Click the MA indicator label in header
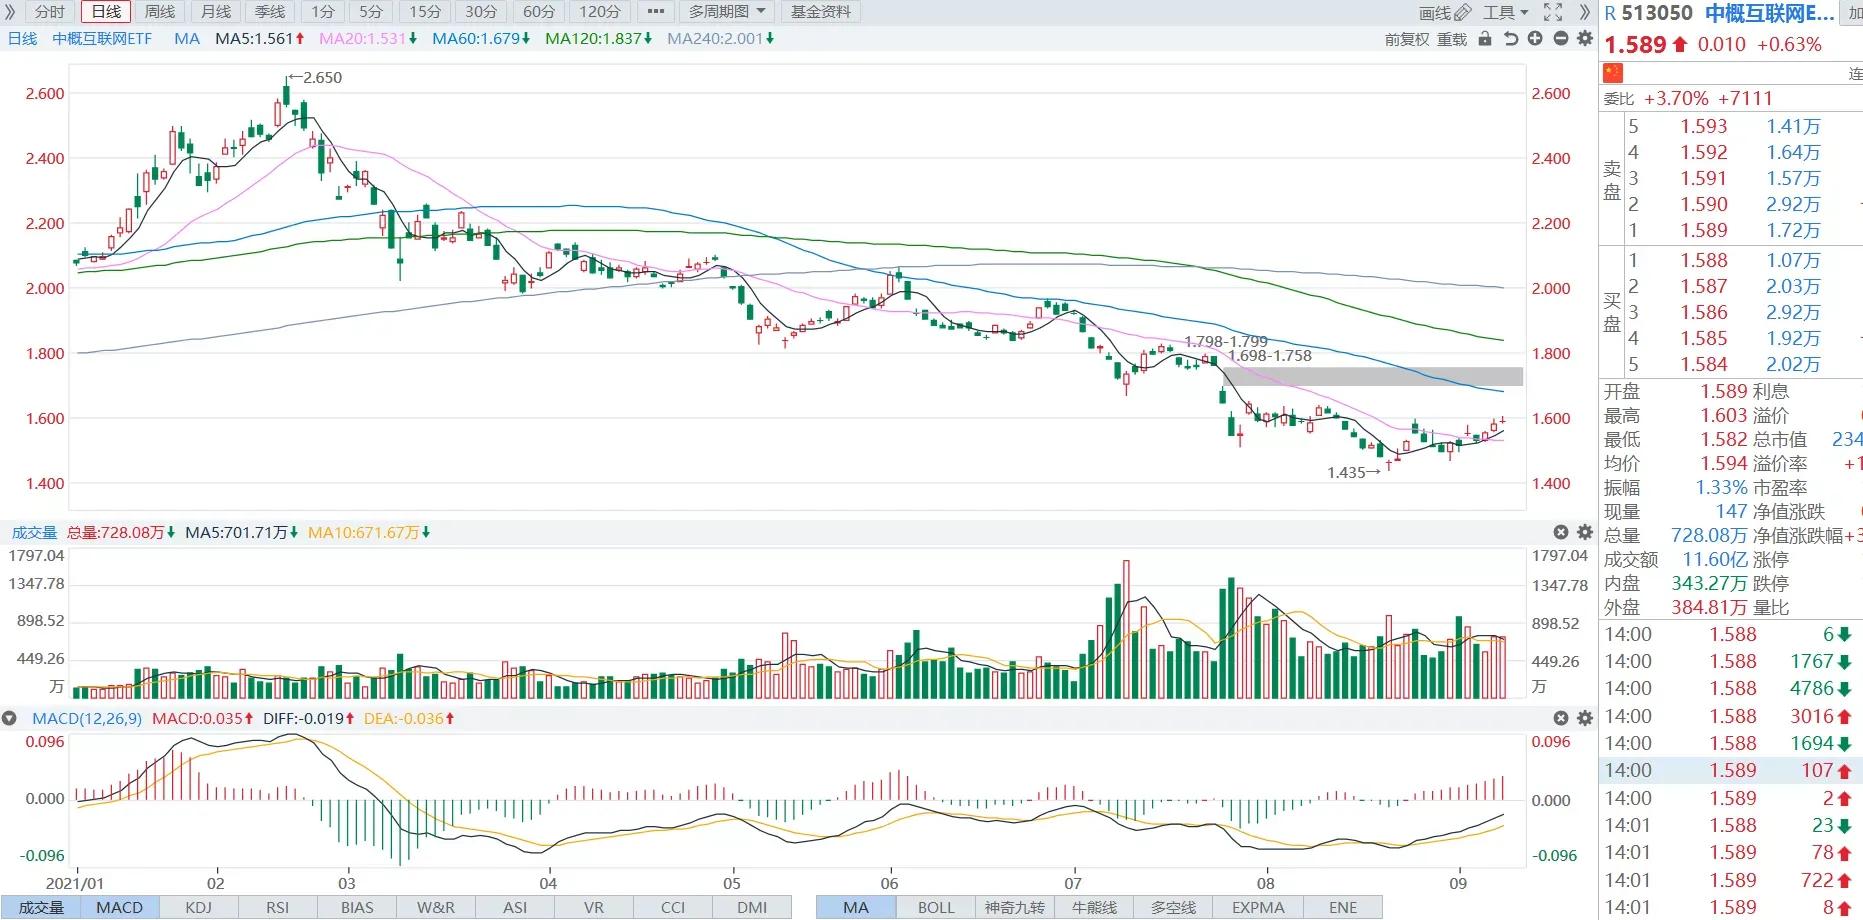 pos(186,38)
